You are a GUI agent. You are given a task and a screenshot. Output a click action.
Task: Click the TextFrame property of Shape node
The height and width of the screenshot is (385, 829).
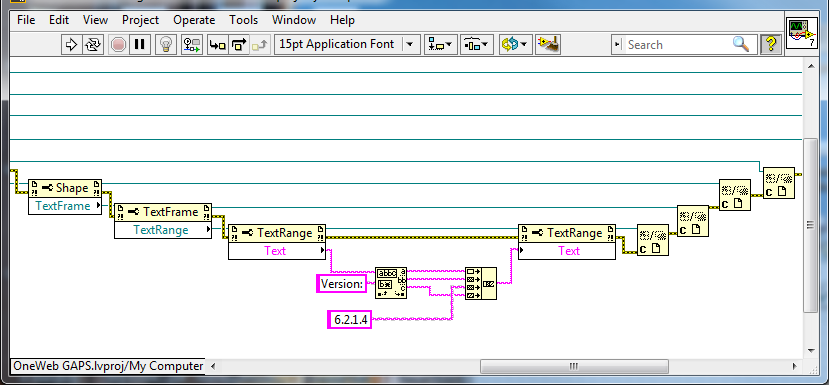(65, 206)
